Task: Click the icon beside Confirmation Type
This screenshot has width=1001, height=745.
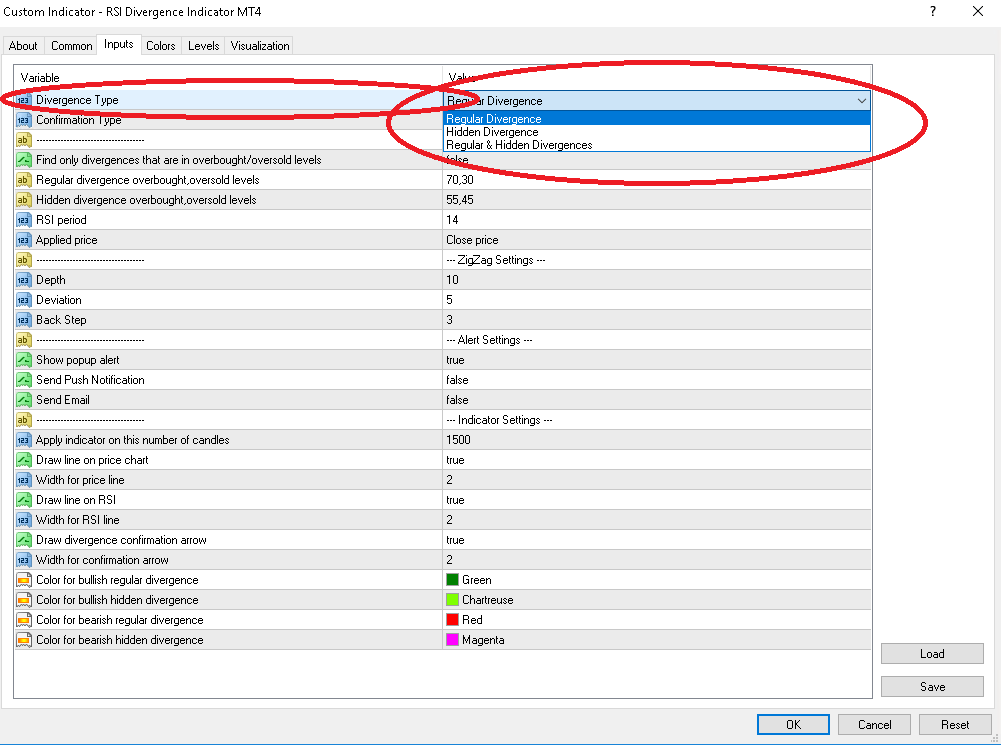Action: (24, 120)
